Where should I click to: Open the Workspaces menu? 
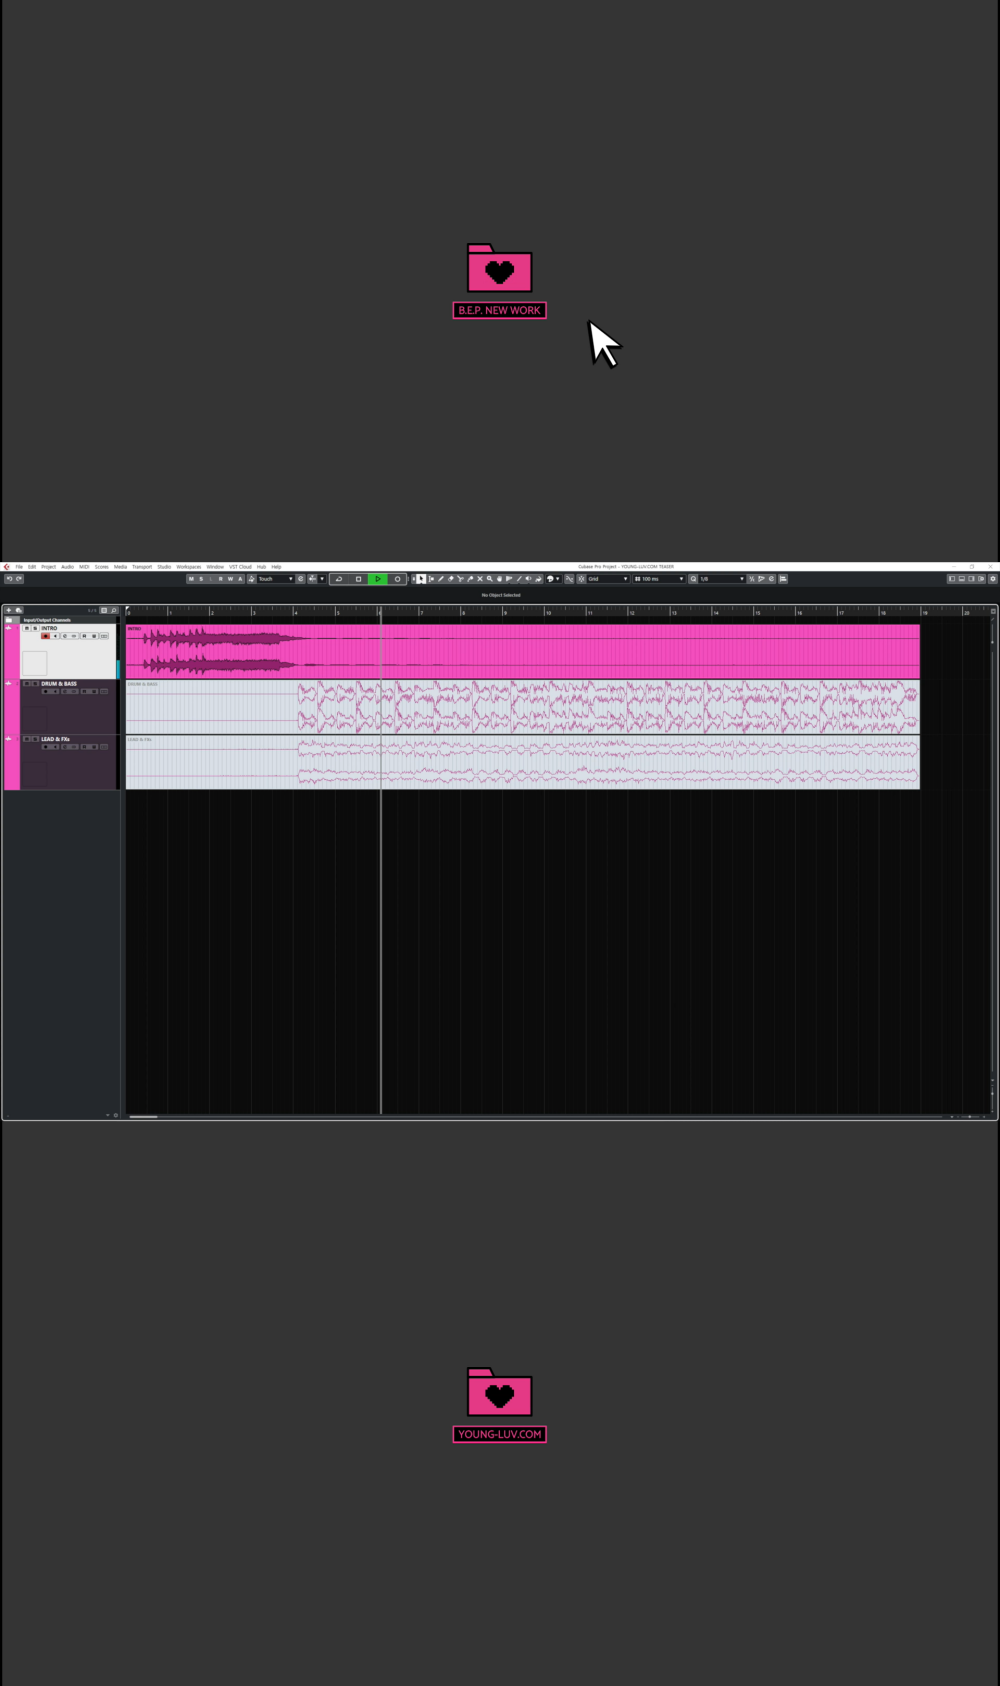point(189,567)
